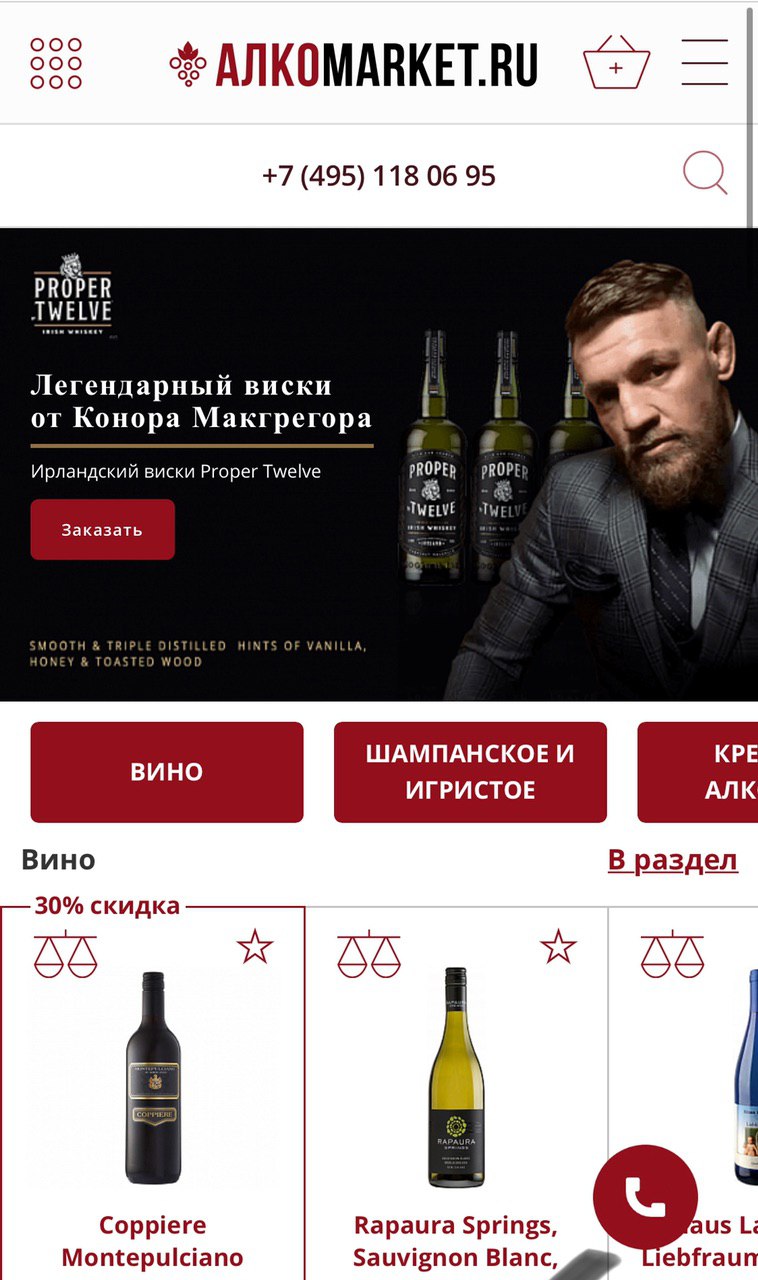Select the ВИНО category tab
Viewport: 758px width, 1280px height.
(167, 772)
